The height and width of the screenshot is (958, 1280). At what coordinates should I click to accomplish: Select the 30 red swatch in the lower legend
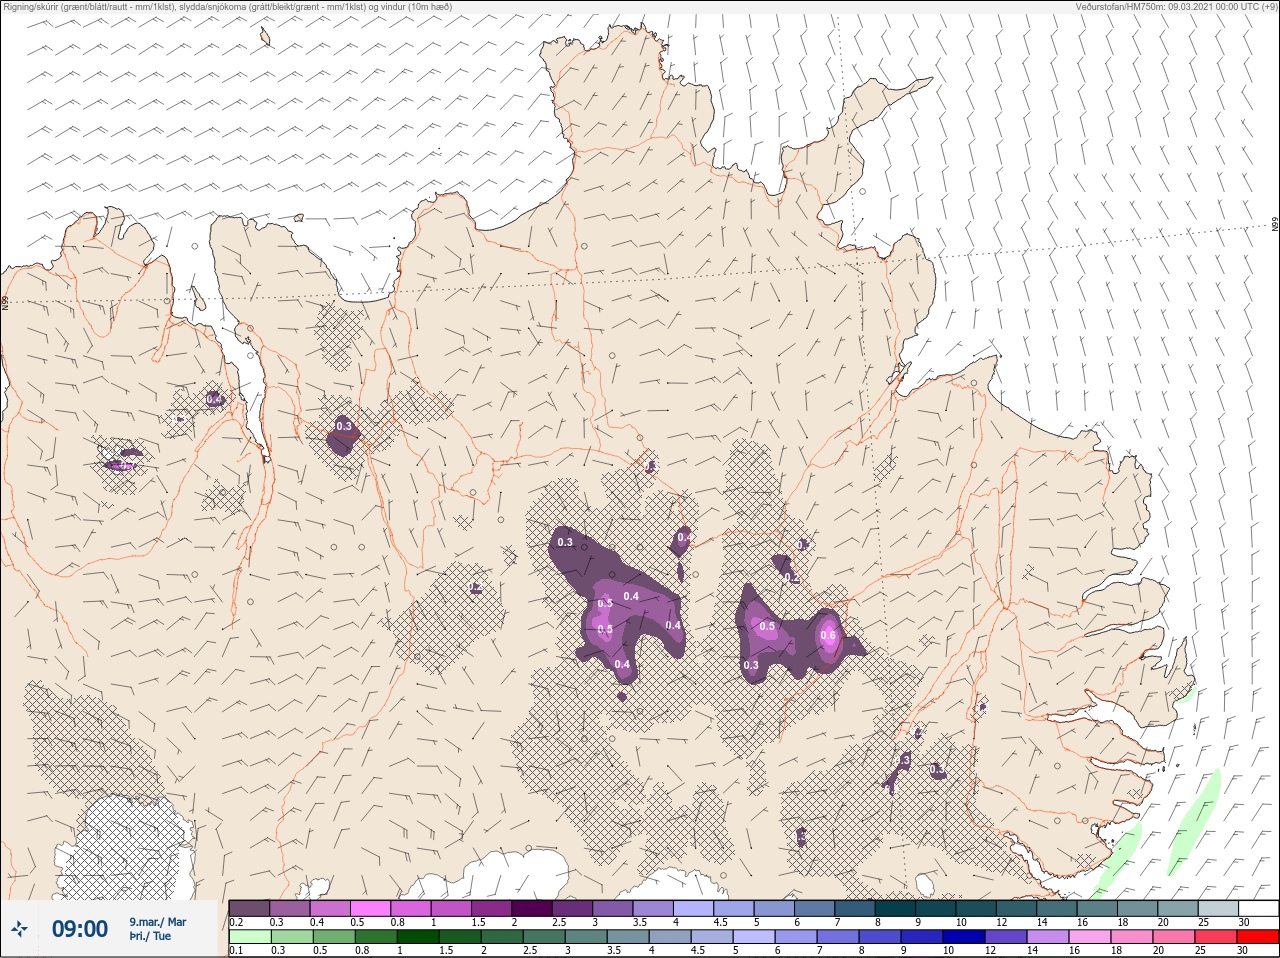coord(1258,937)
